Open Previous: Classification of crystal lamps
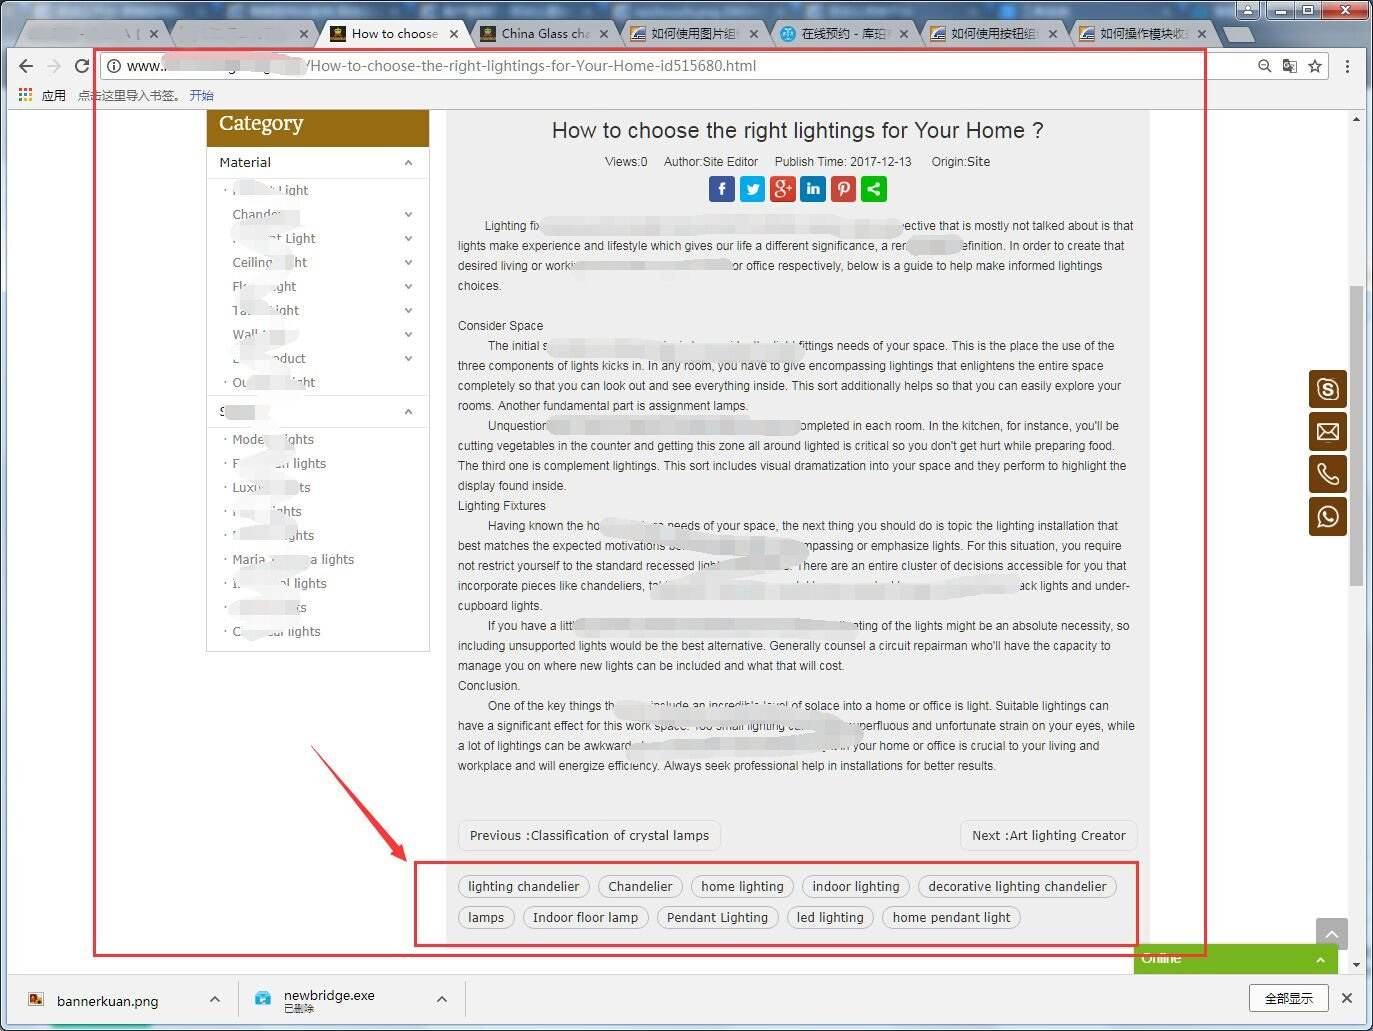Image resolution: width=1373 pixels, height=1031 pixels. click(589, 836)
